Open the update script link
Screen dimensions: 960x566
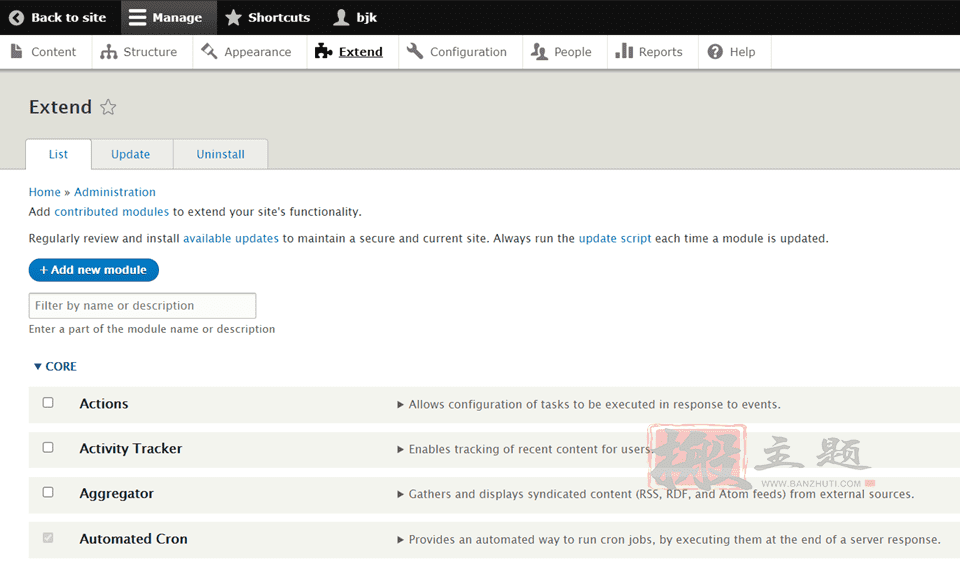pyautogui.click(x=615, y=238)
